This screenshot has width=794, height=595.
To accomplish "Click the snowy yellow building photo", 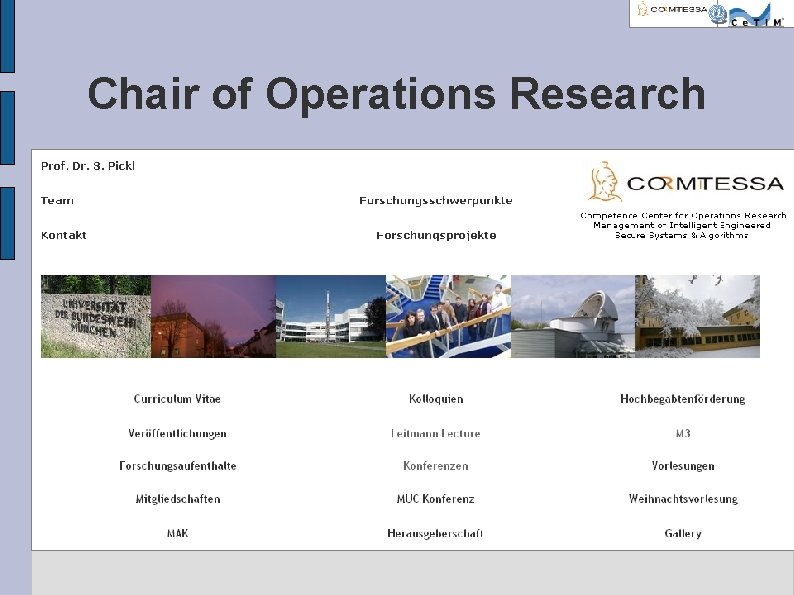I will point(697,316).
